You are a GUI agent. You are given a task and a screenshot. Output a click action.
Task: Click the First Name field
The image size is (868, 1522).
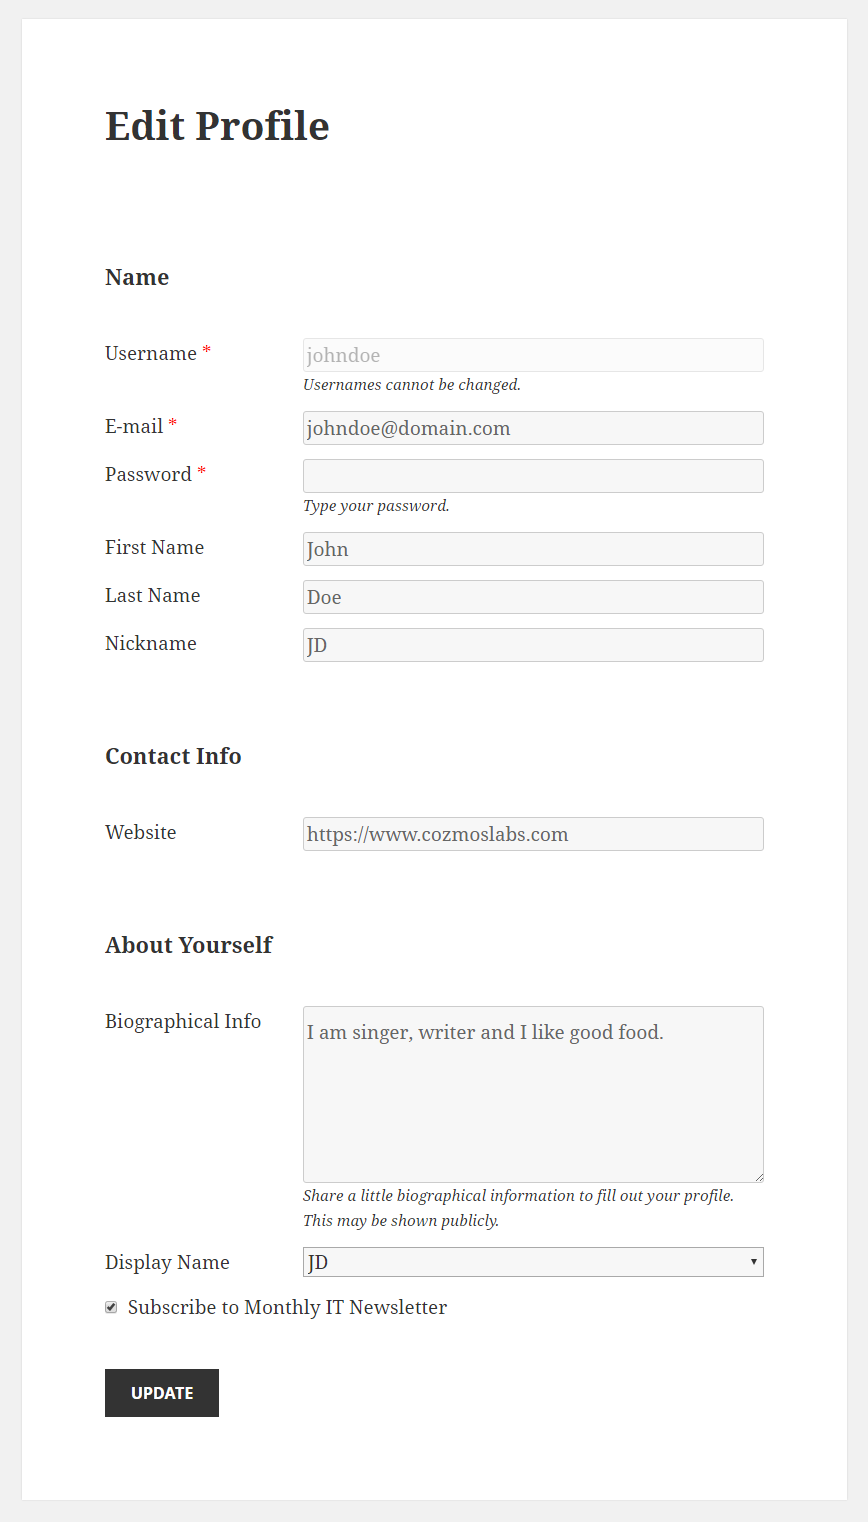click(533, 549)
